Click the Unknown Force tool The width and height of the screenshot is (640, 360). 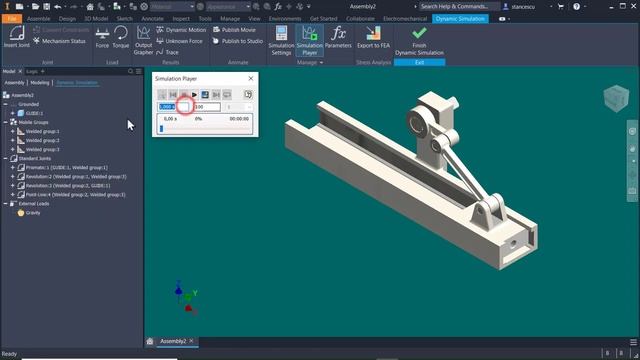(179, 41)
